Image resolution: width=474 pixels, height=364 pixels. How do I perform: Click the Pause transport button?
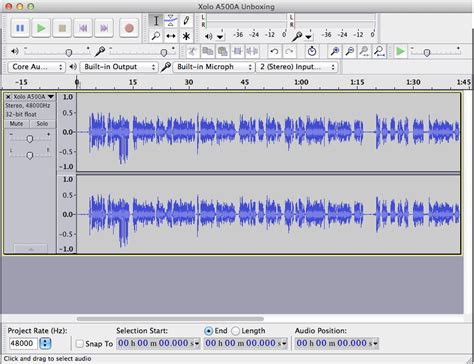(20, 28)
